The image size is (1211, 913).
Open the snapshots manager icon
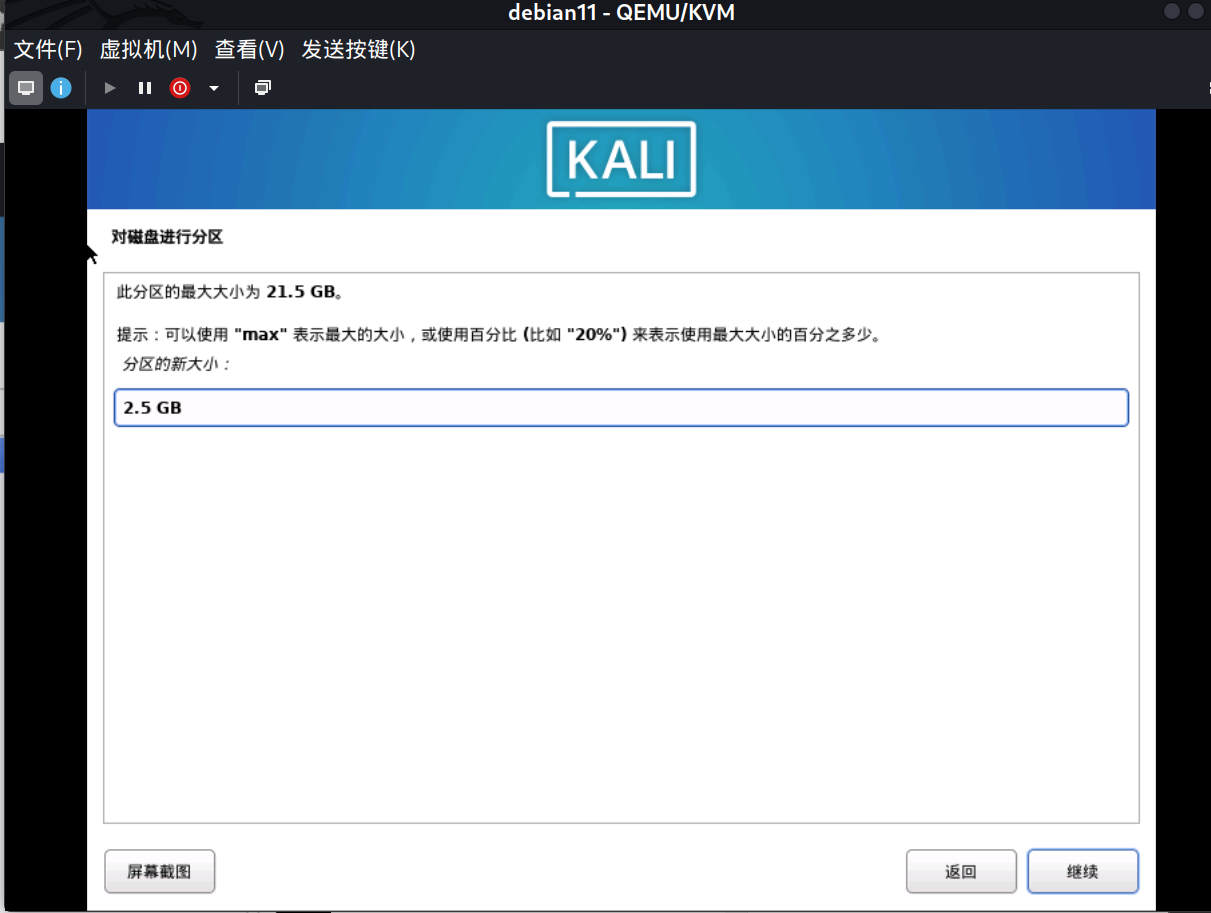click(x=262, y=88)
